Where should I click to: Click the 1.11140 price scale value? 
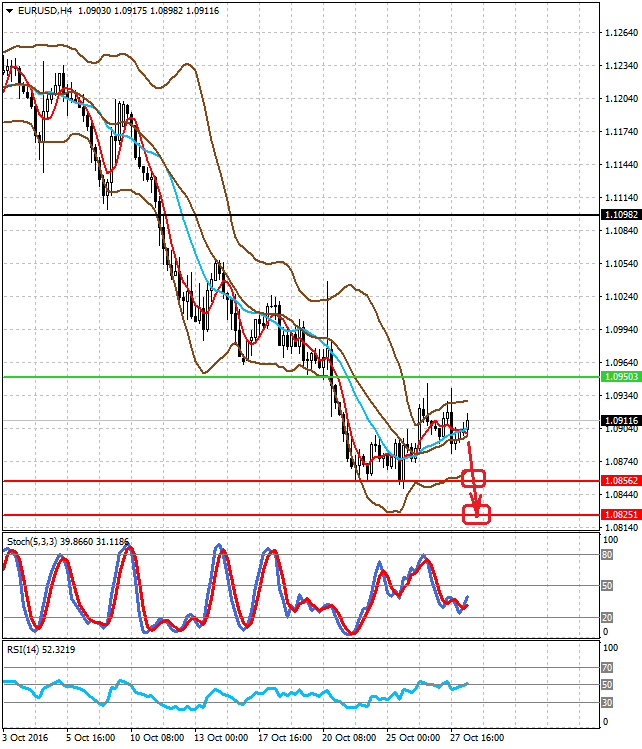point(621,197)
